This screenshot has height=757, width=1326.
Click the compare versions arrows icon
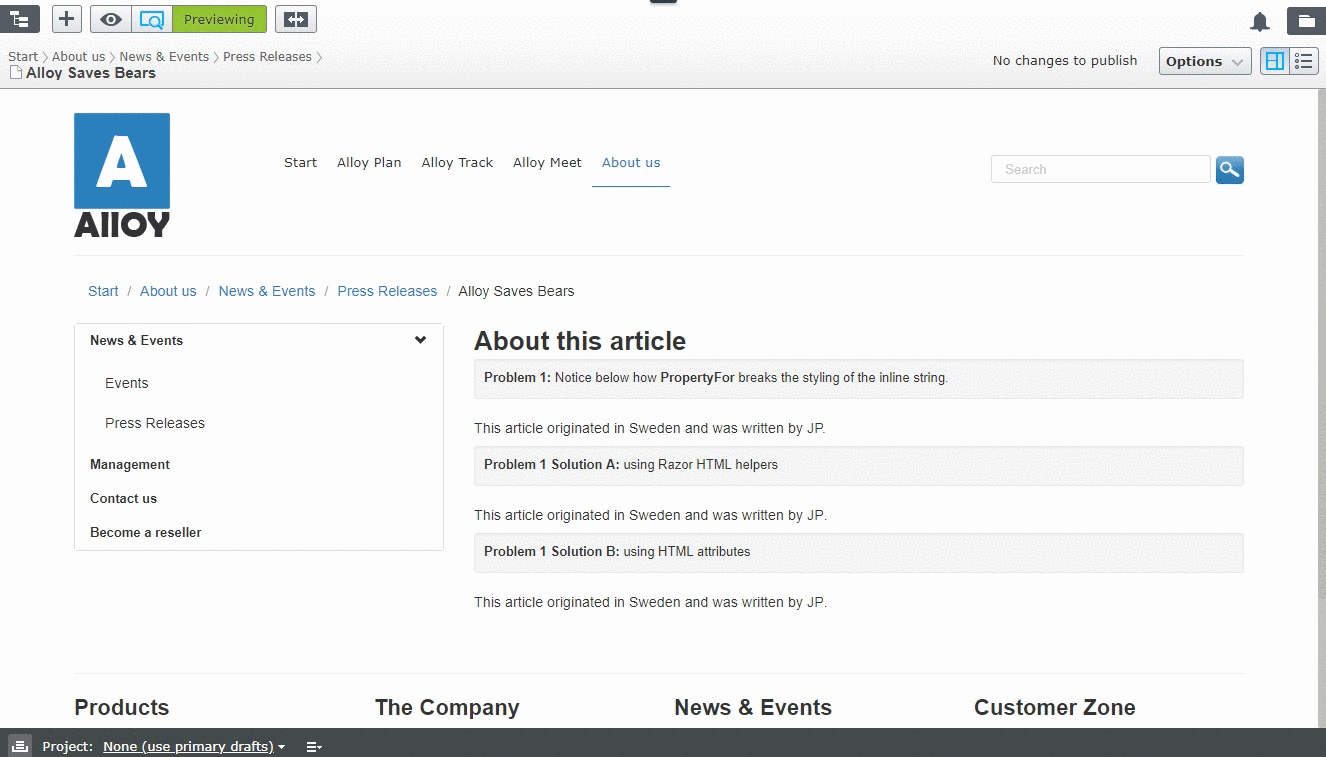click(x=295, y=18)
